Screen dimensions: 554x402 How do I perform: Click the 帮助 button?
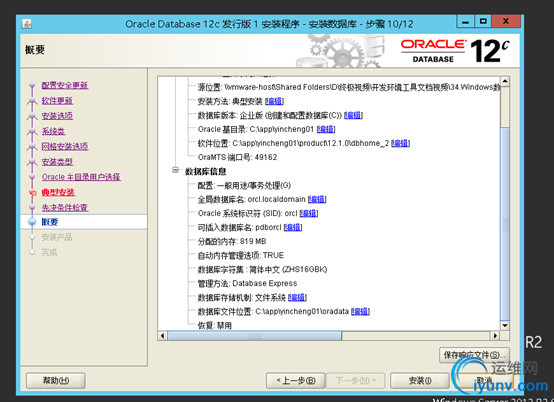[x=55, y=380]
